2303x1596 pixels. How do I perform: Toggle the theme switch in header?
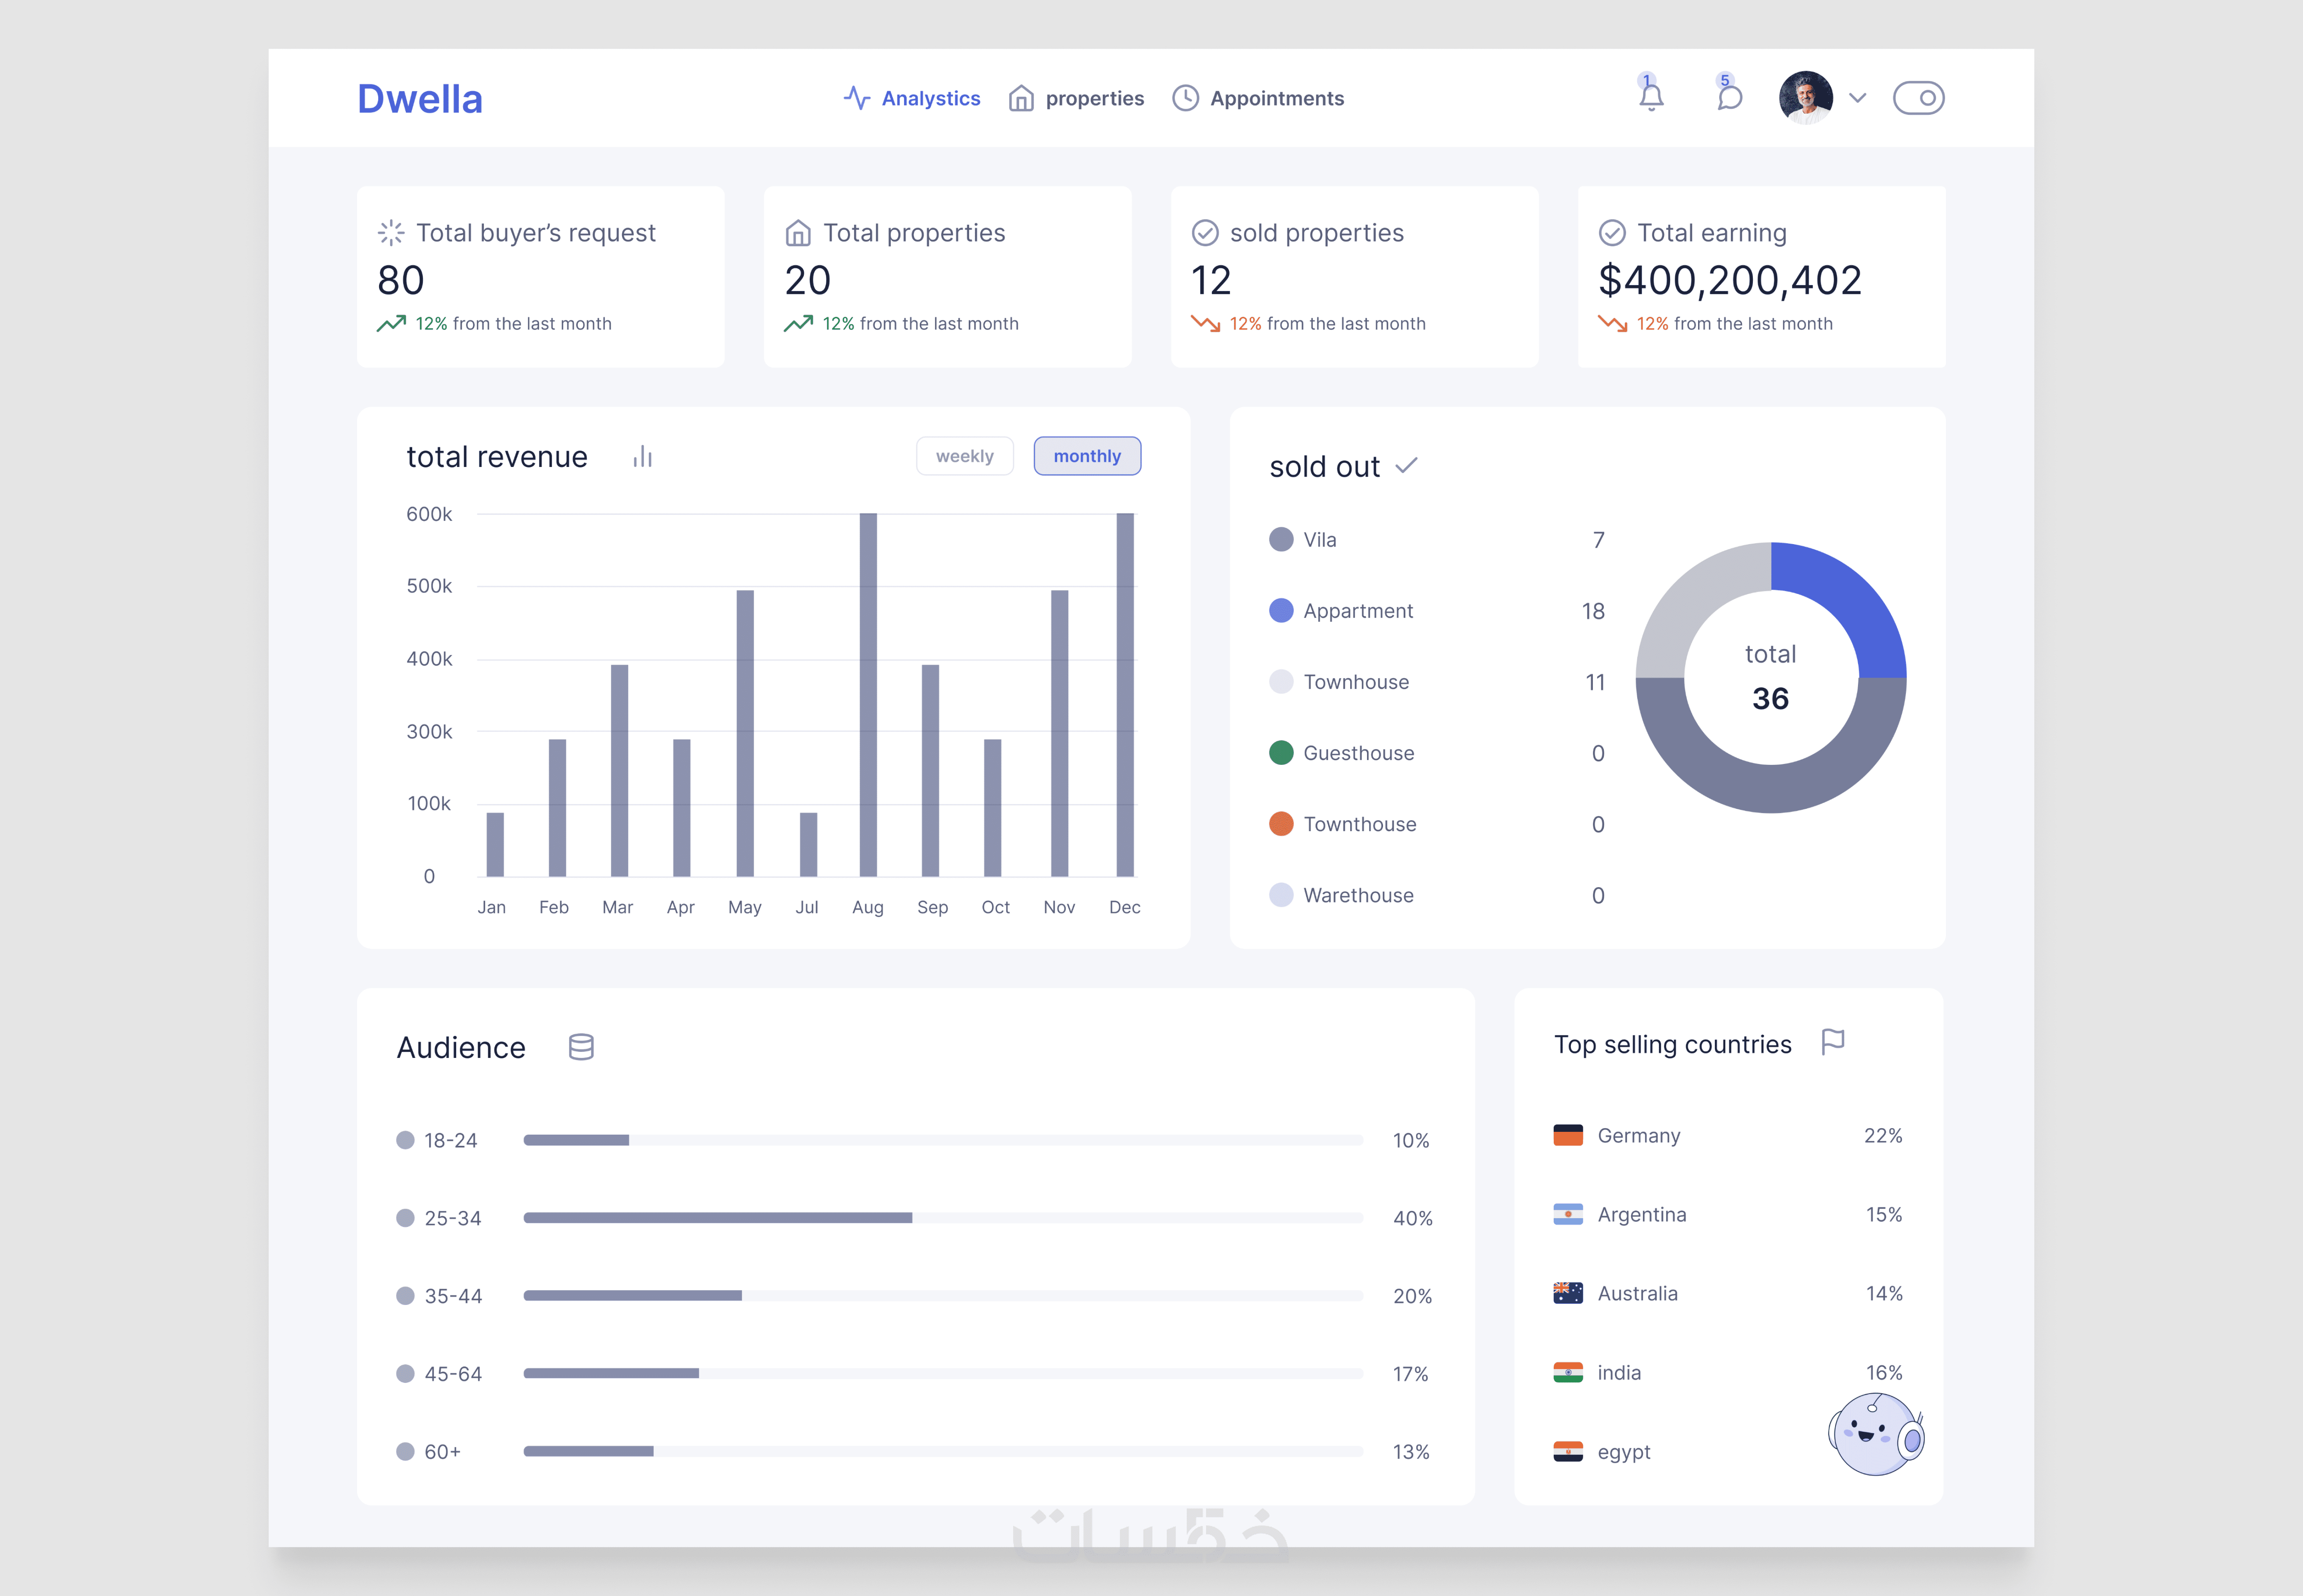[1918, 98]
